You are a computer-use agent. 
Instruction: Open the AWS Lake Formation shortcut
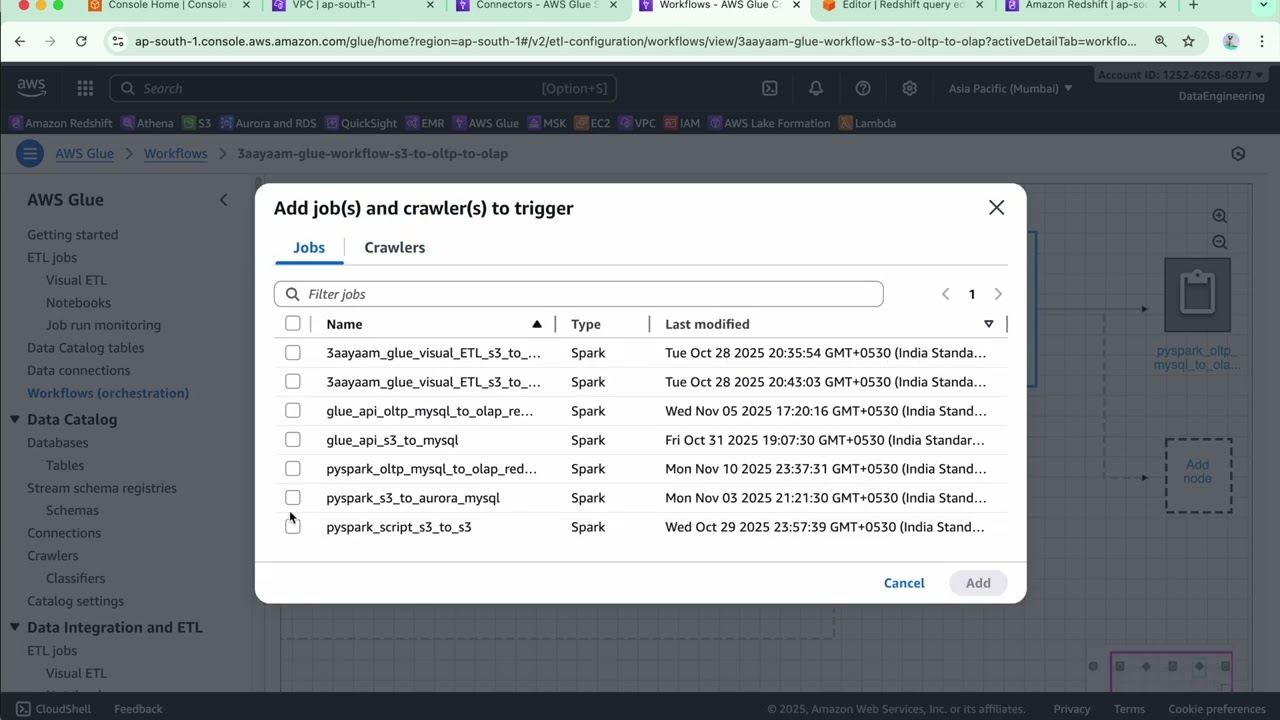pyautogui.click(x=769, y=123)
